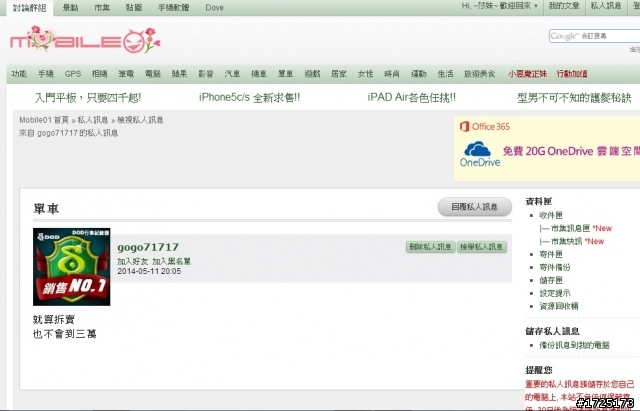640x411 pixels.
Task: Go to Mobile01 首頁 breadcrumb
Action: pos(44,120)
